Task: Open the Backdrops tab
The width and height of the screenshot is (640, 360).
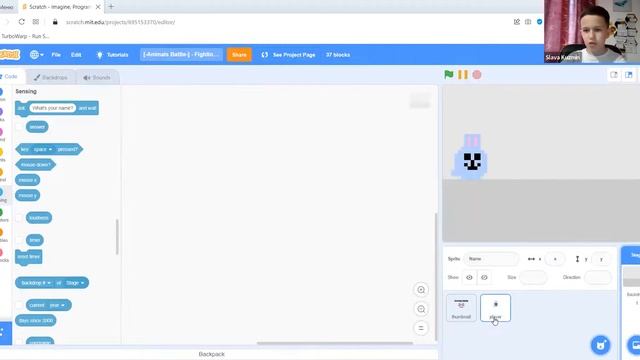Action: point(51,77)
